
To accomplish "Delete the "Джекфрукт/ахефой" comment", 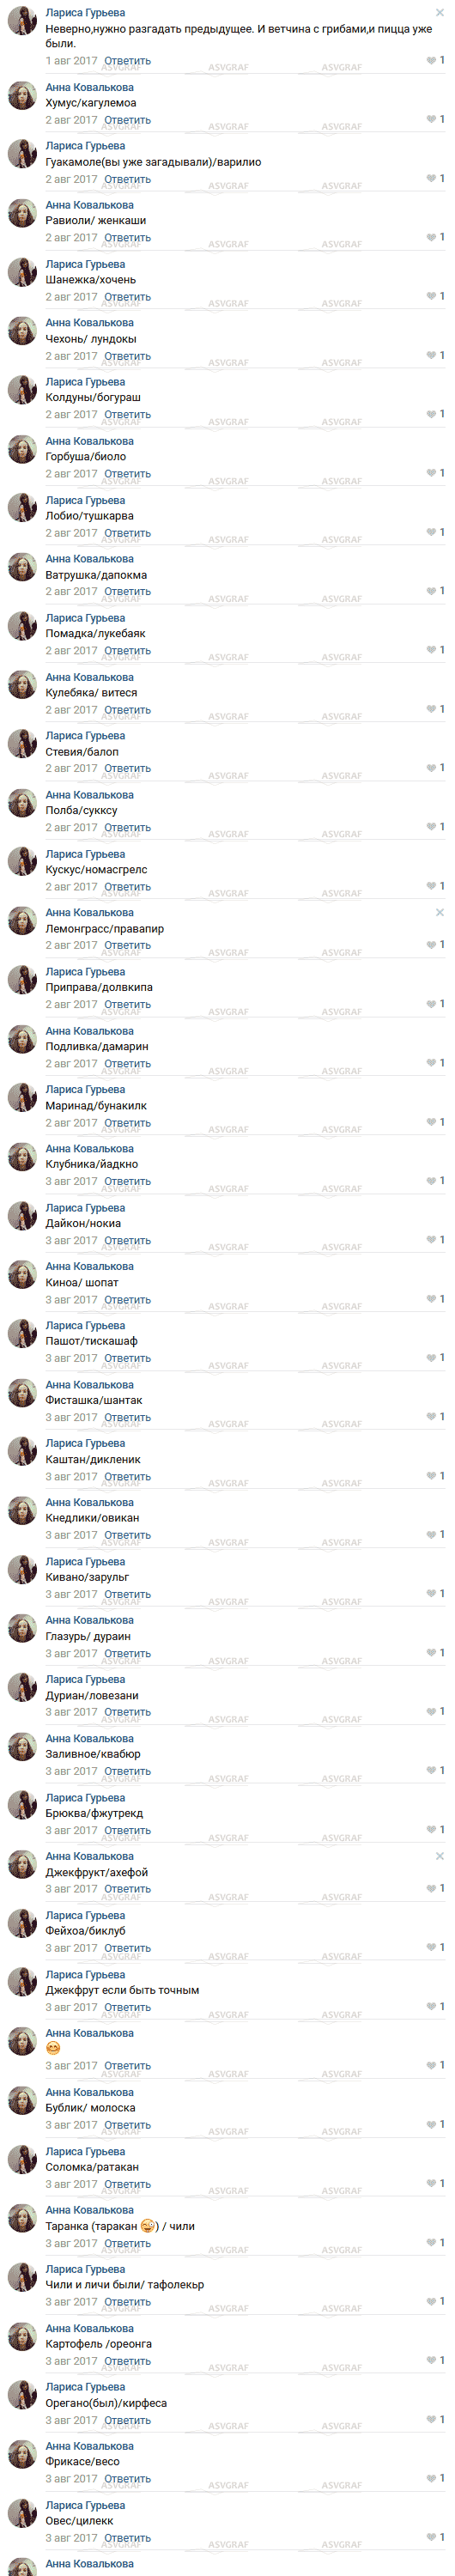I will pos(440,1856).
